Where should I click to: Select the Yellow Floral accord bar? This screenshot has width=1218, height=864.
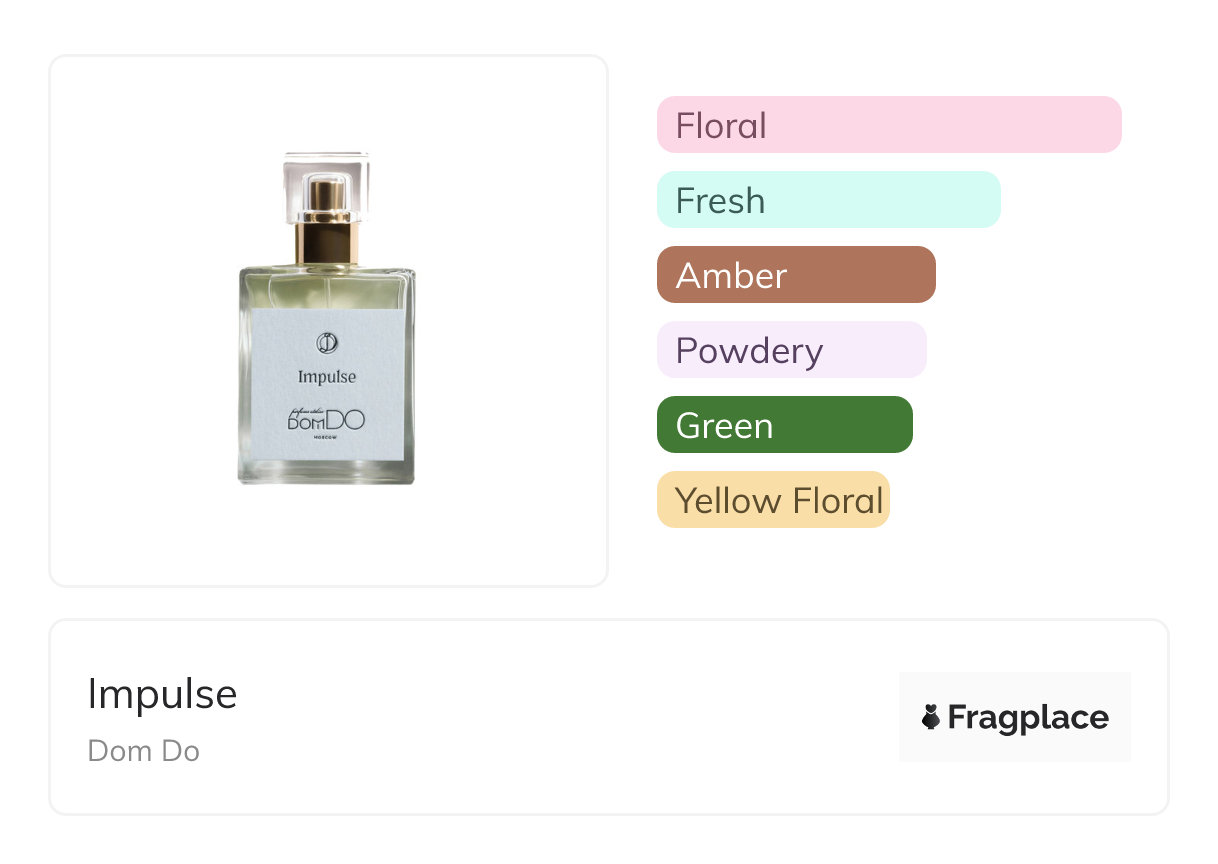click(773, 500)
